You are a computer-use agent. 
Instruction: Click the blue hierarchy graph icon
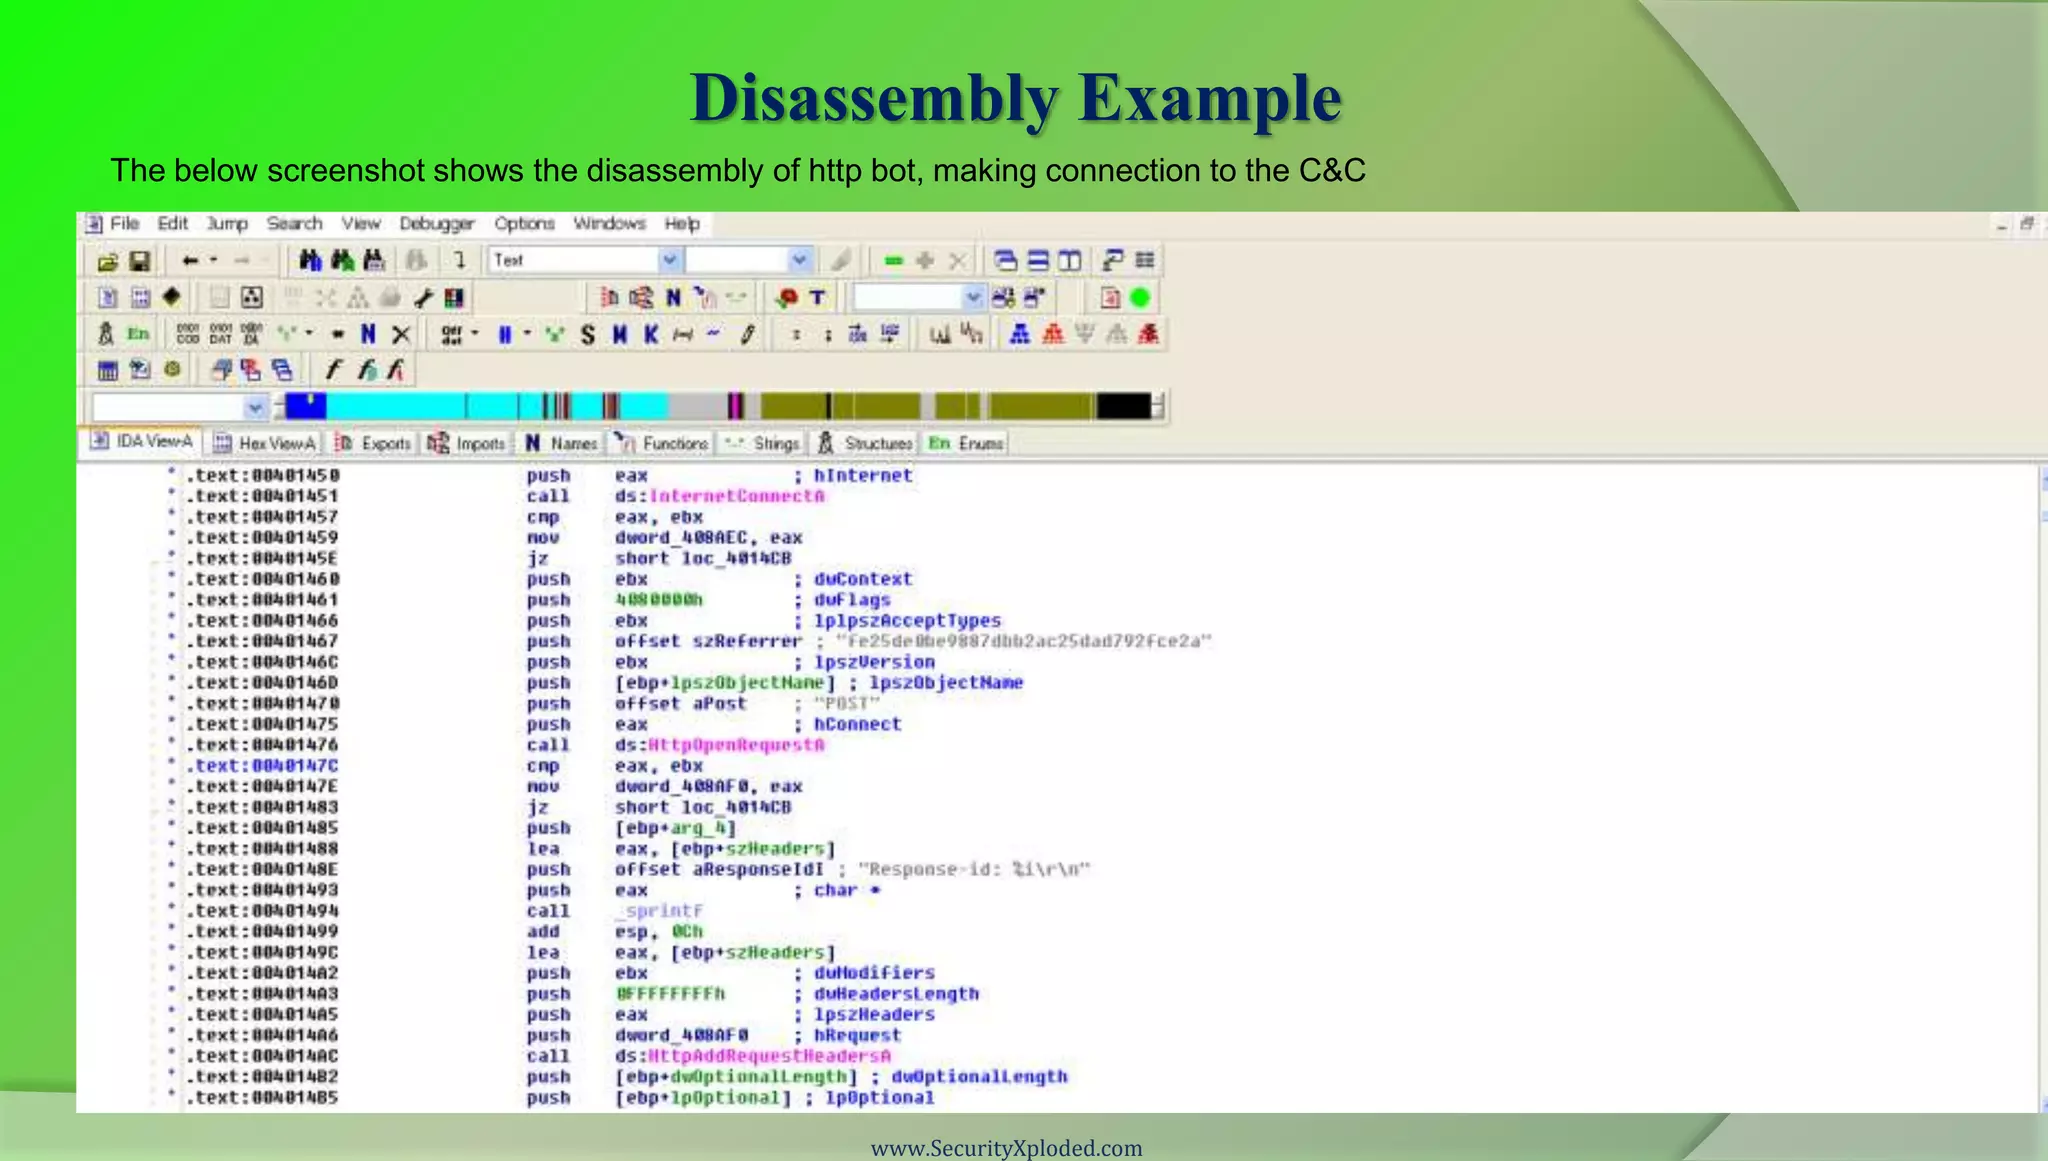click(x=1020, y=334)
